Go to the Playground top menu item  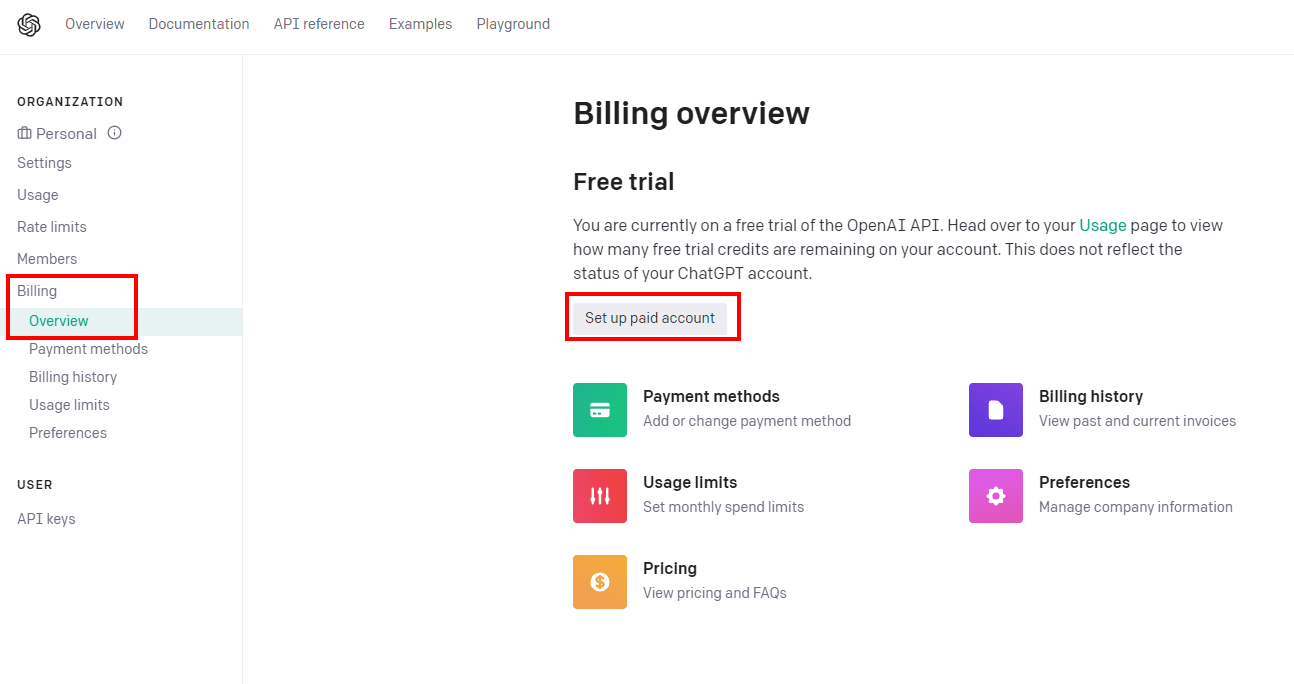click(x=513, y=24)
